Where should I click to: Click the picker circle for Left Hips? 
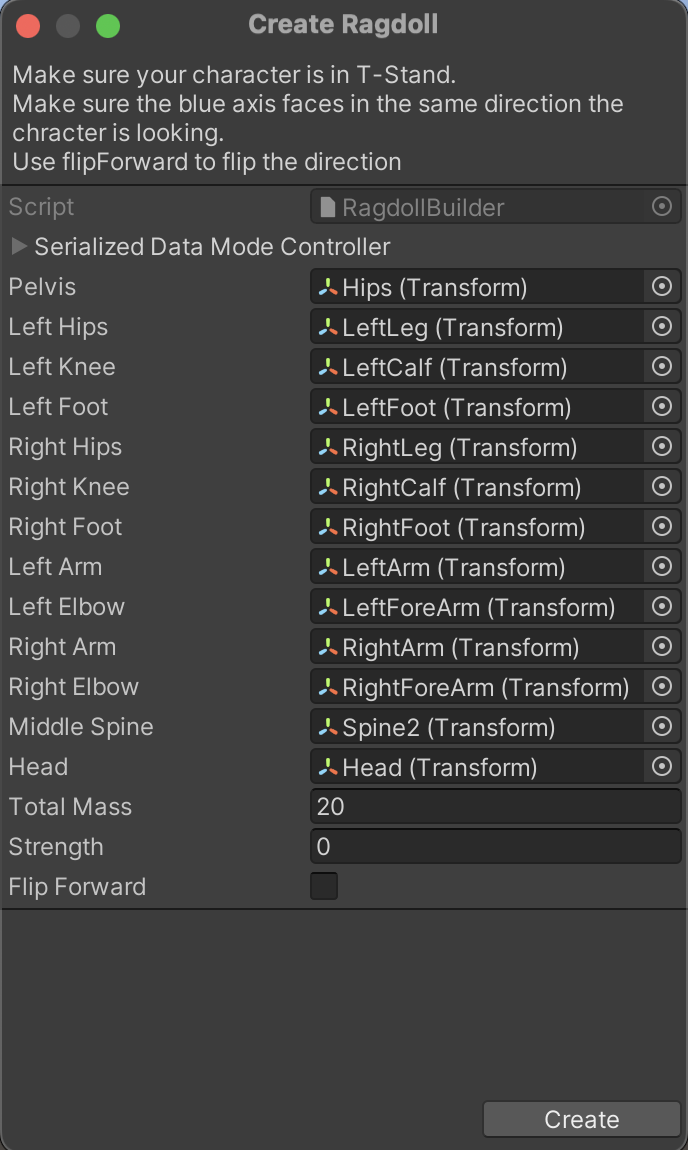click(661, 327)
